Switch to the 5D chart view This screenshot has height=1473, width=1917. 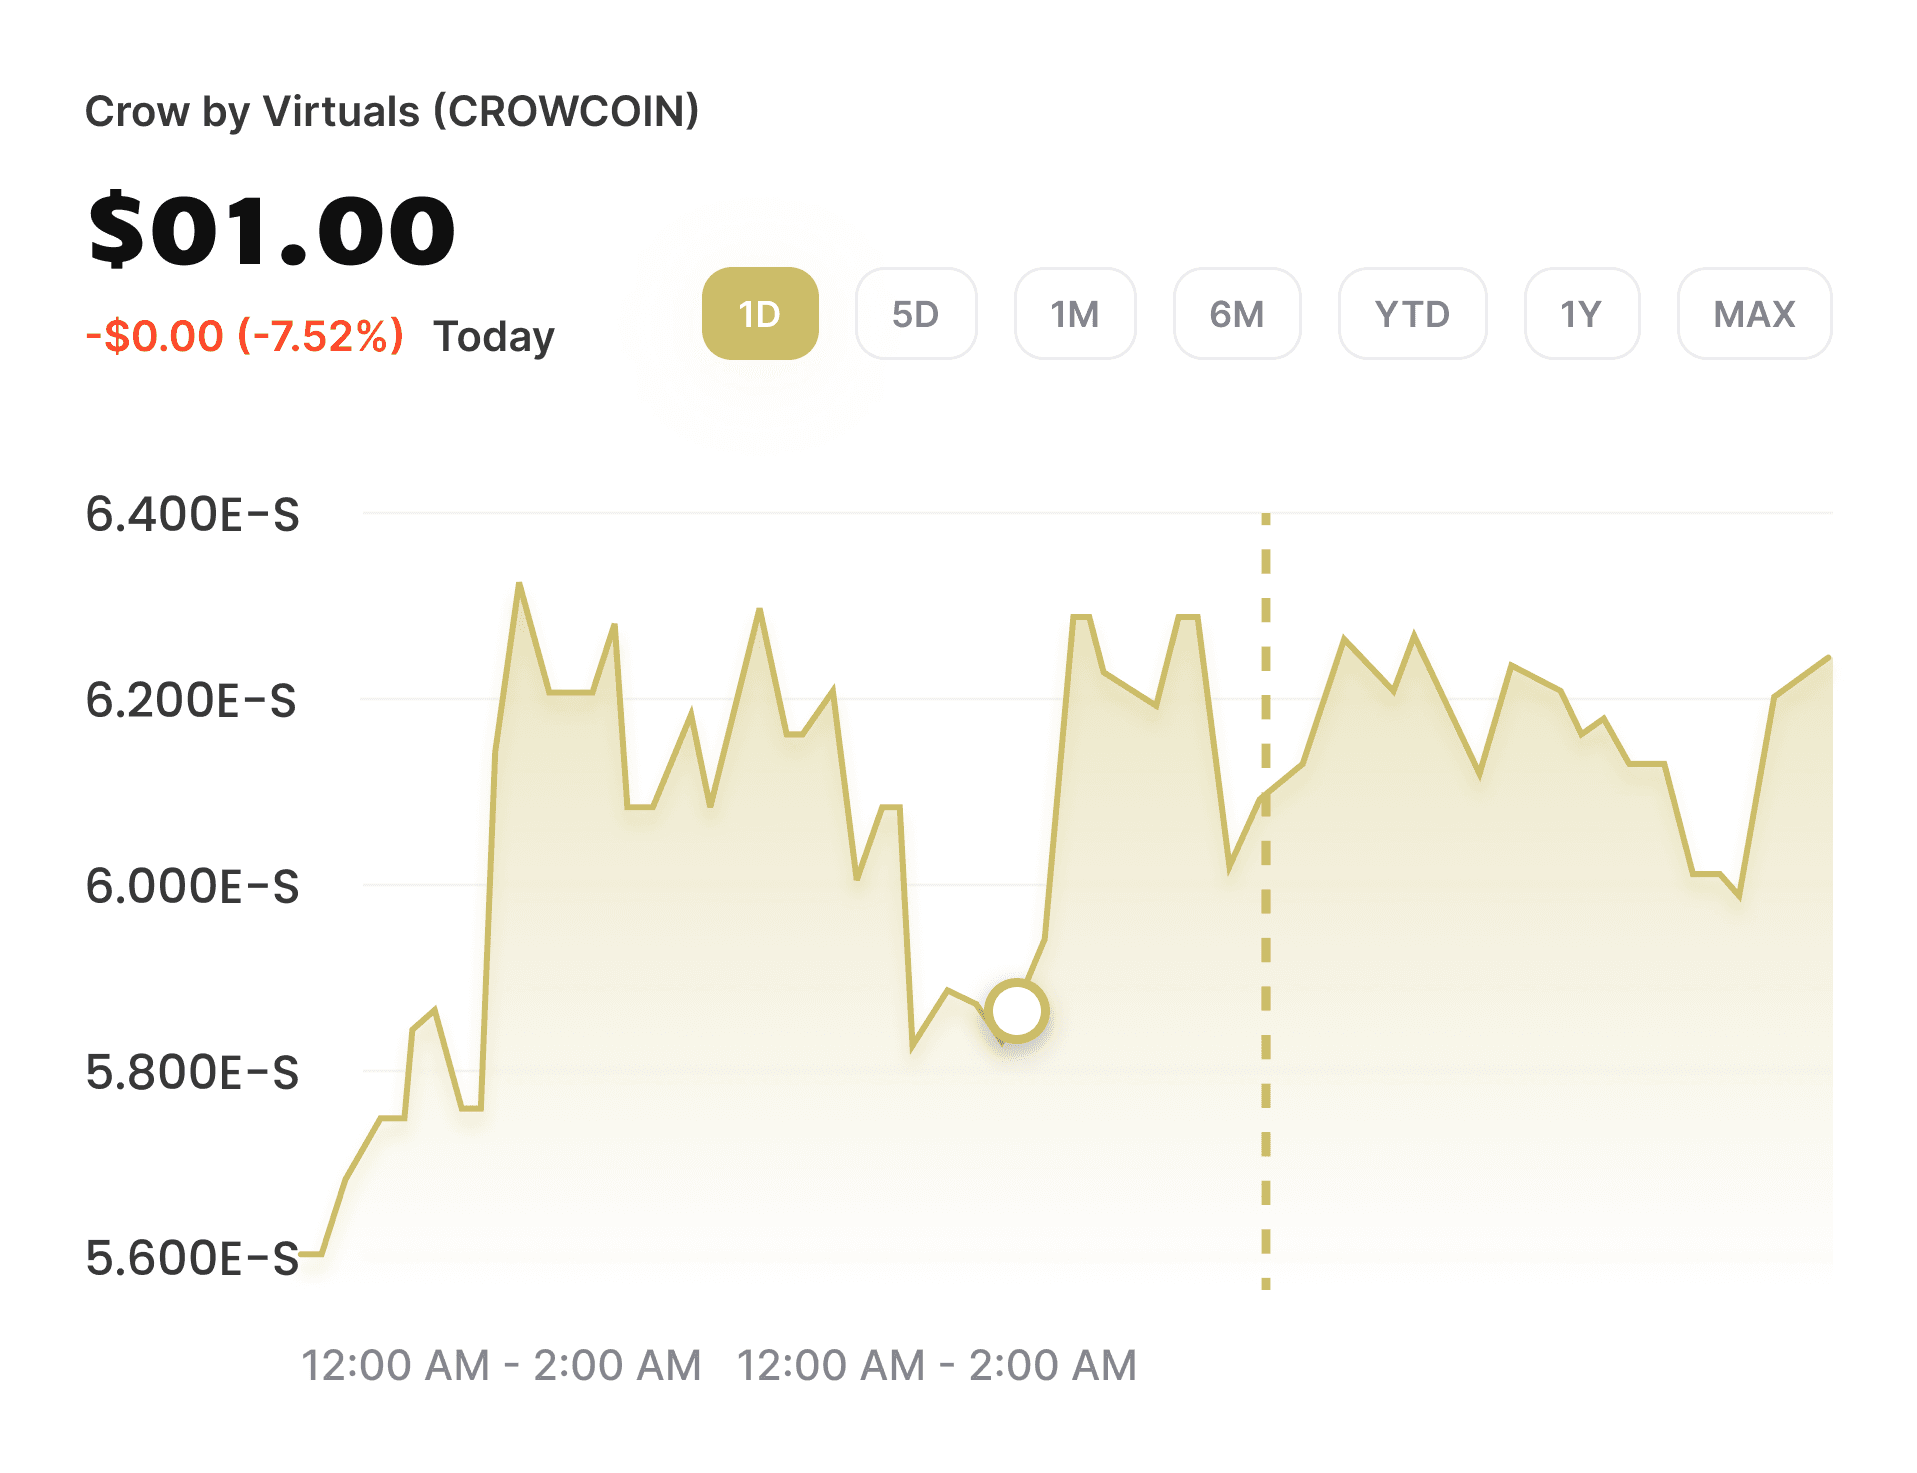[916, 314]
